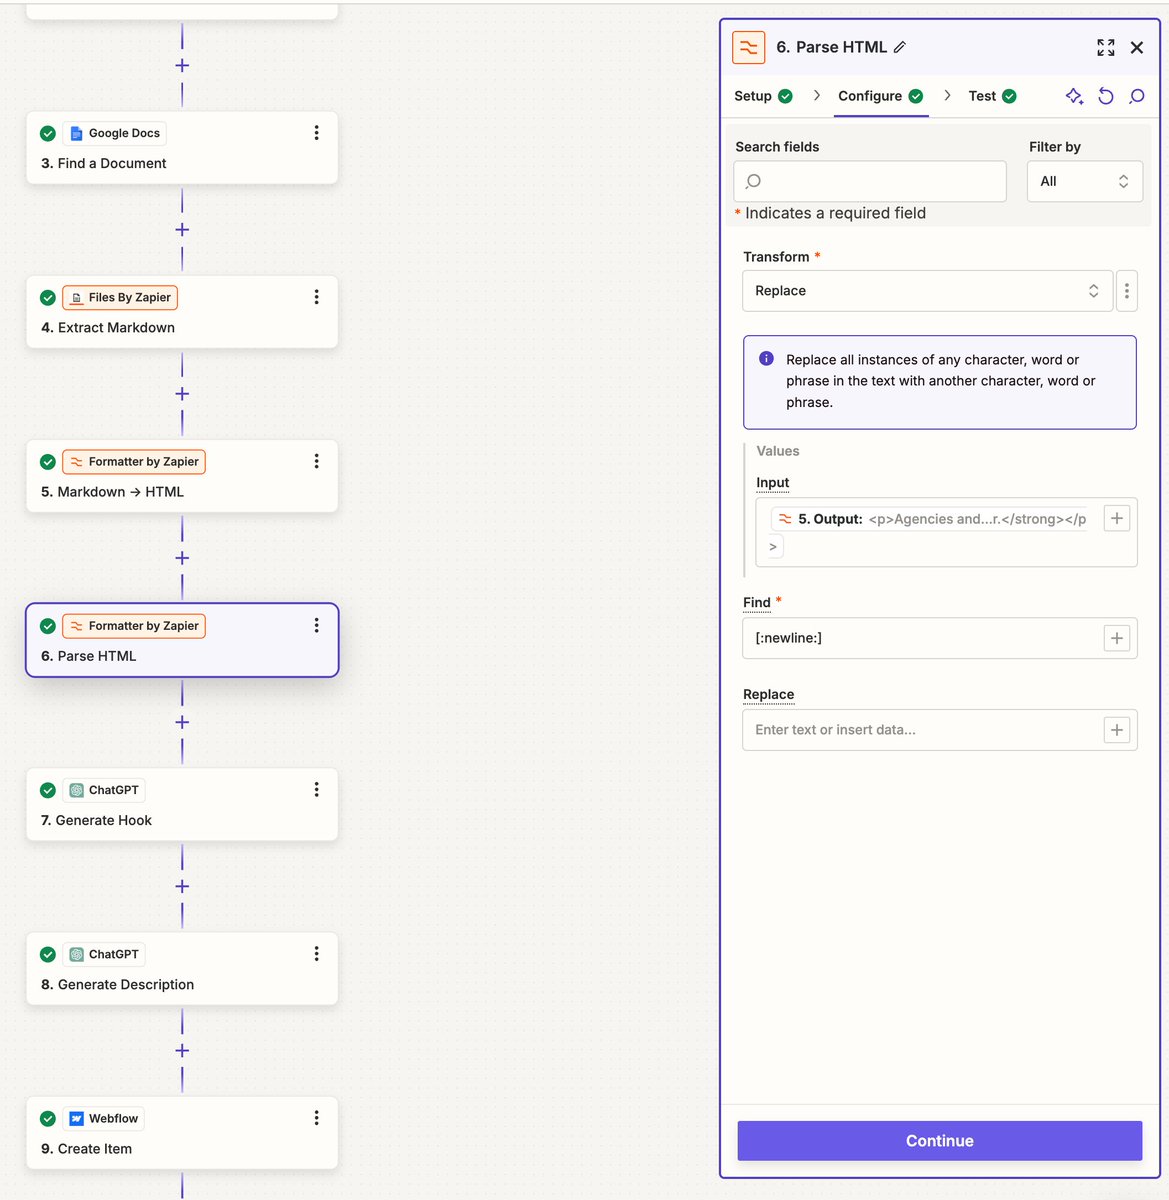This screenshot has height=1200, width=1169.
Task: Open the three-dot menu for Parse HTML step card
Action: [x=316, y=625]
